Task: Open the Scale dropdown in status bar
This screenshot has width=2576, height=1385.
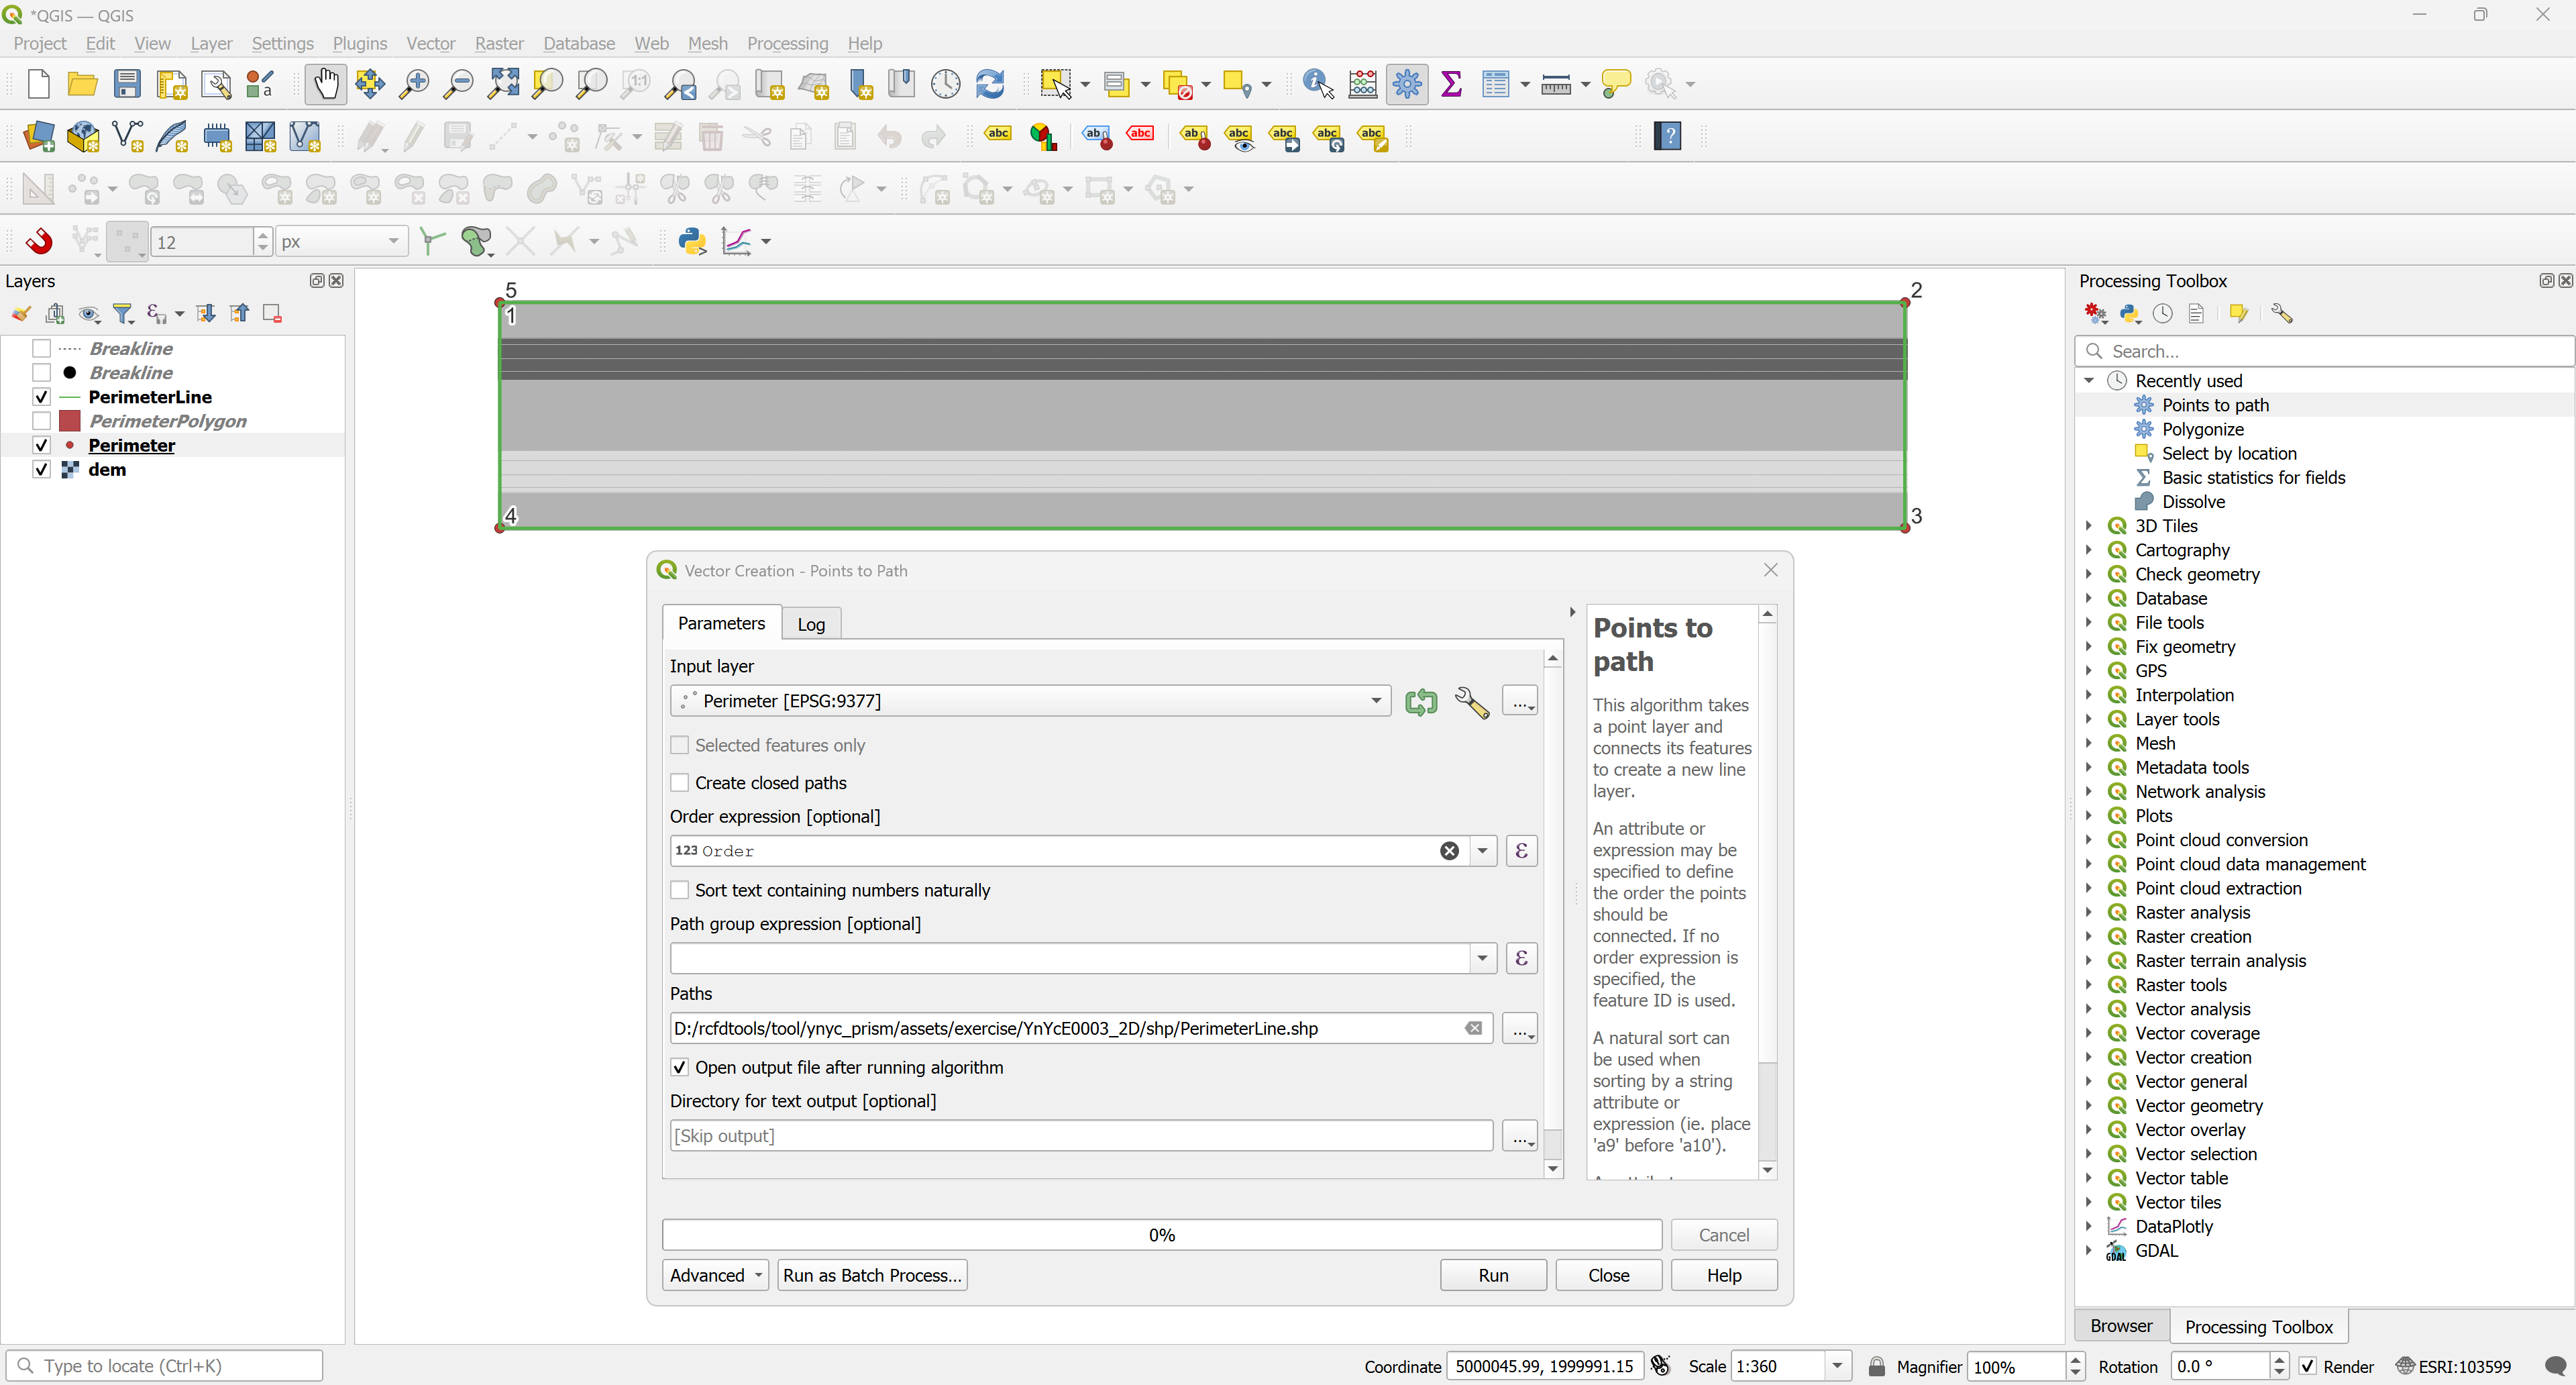Action: [1837, 1366]
